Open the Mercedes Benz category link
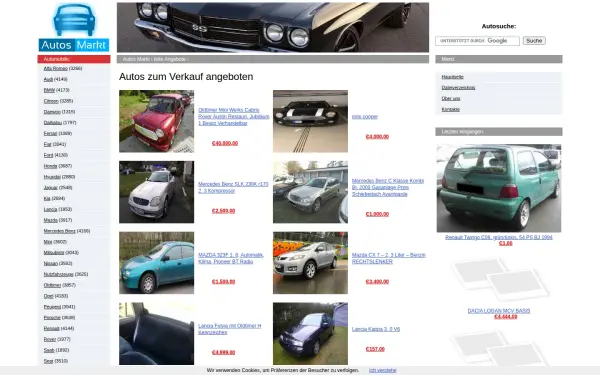The width and height of the screenshot is (600, 375). pos(60,231)
